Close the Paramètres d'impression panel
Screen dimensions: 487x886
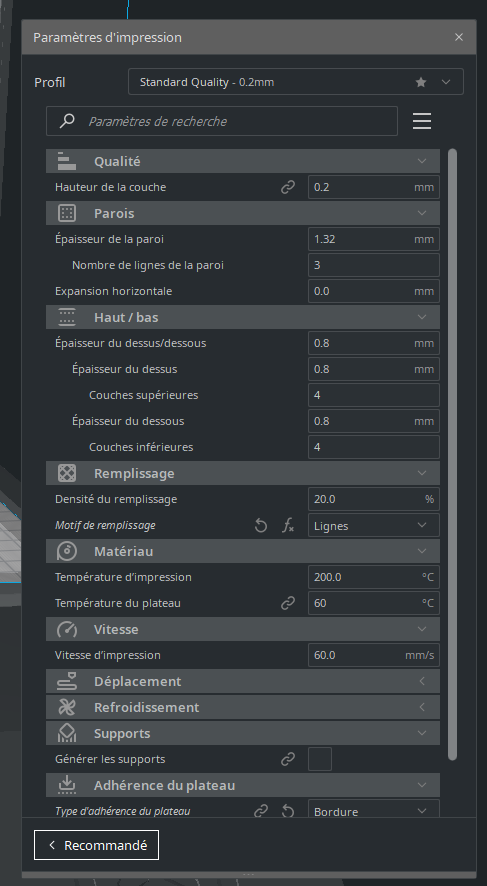[459, 37]
